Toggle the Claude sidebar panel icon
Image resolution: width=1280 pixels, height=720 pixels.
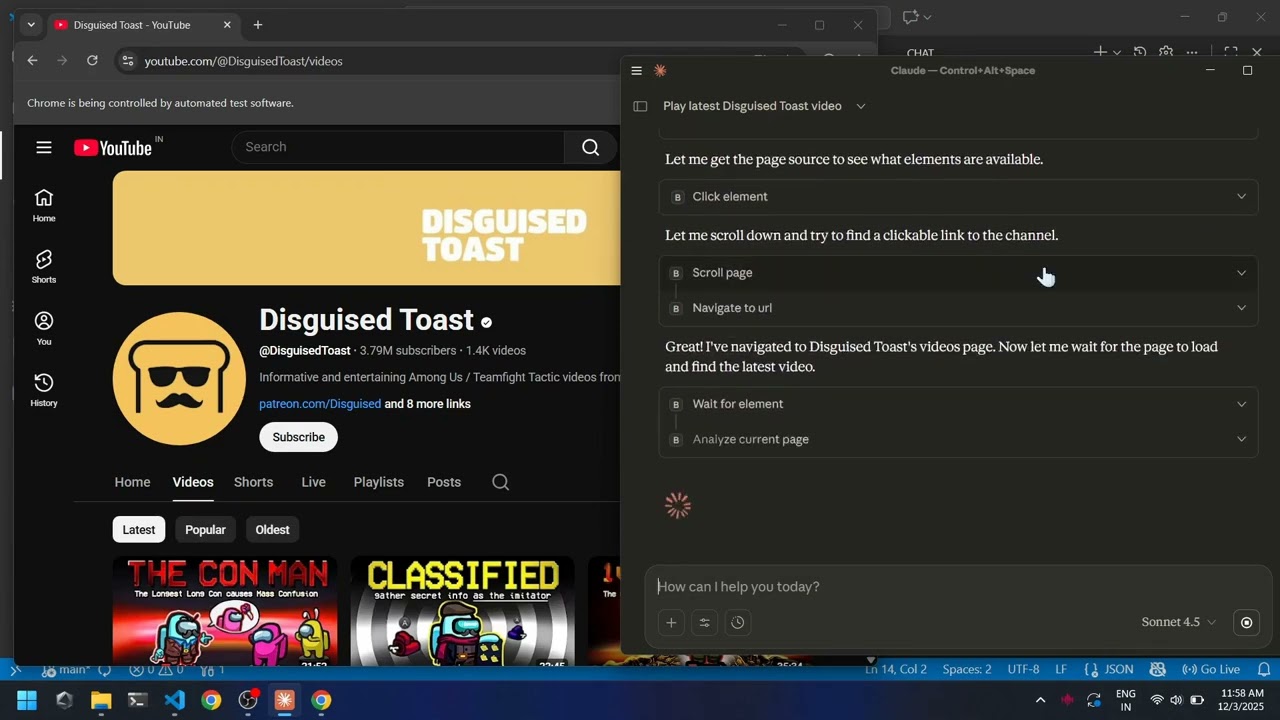click(640, 106)
